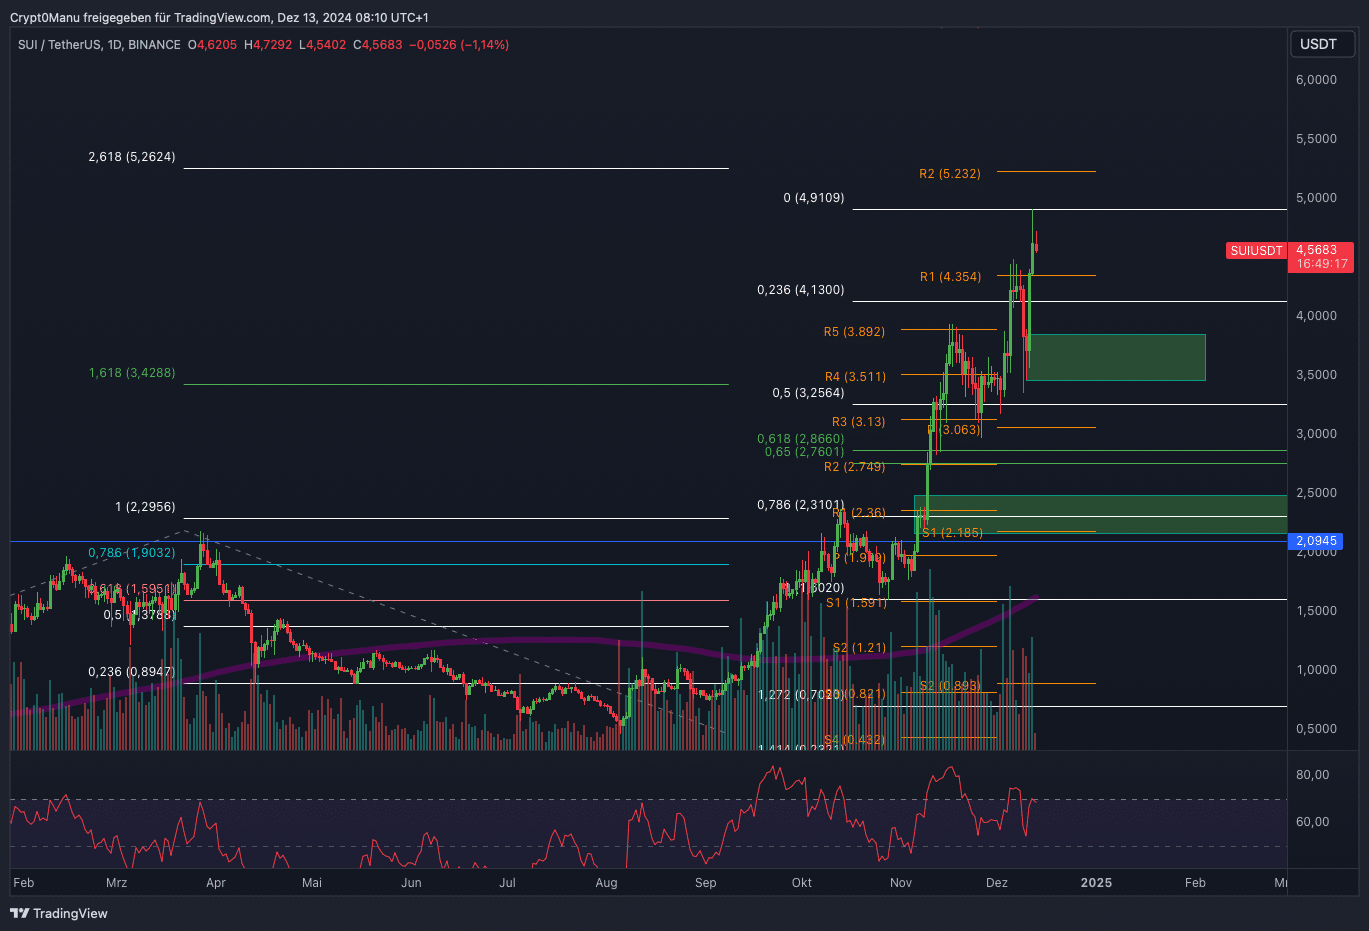
Task: Click the 3,0000 price axis label
Action: 1316,434
